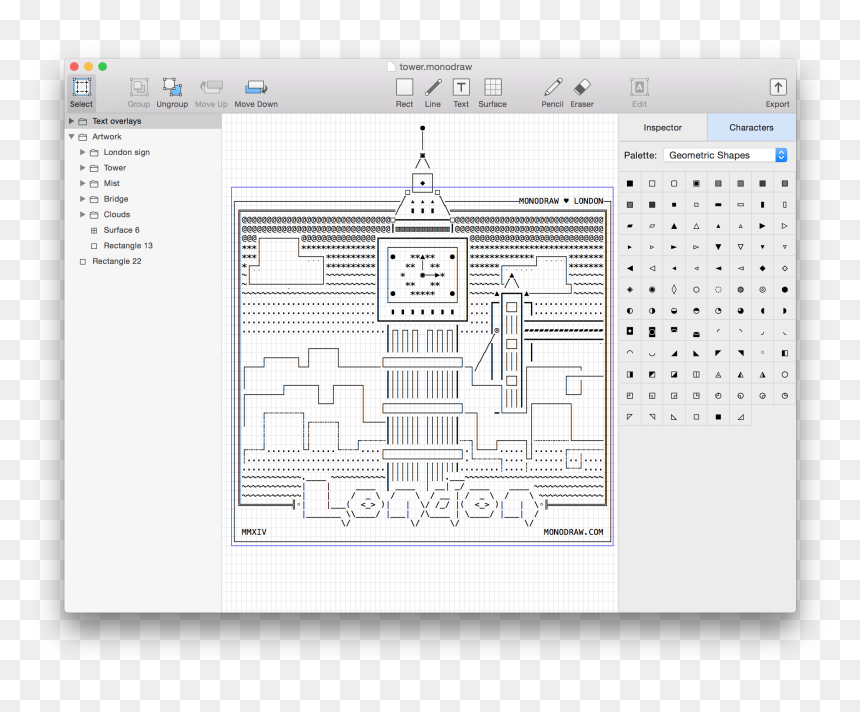Click the Group toolbar icon
Image resolution: width=860 pixels, height=712 pixels.
point(139,93)
